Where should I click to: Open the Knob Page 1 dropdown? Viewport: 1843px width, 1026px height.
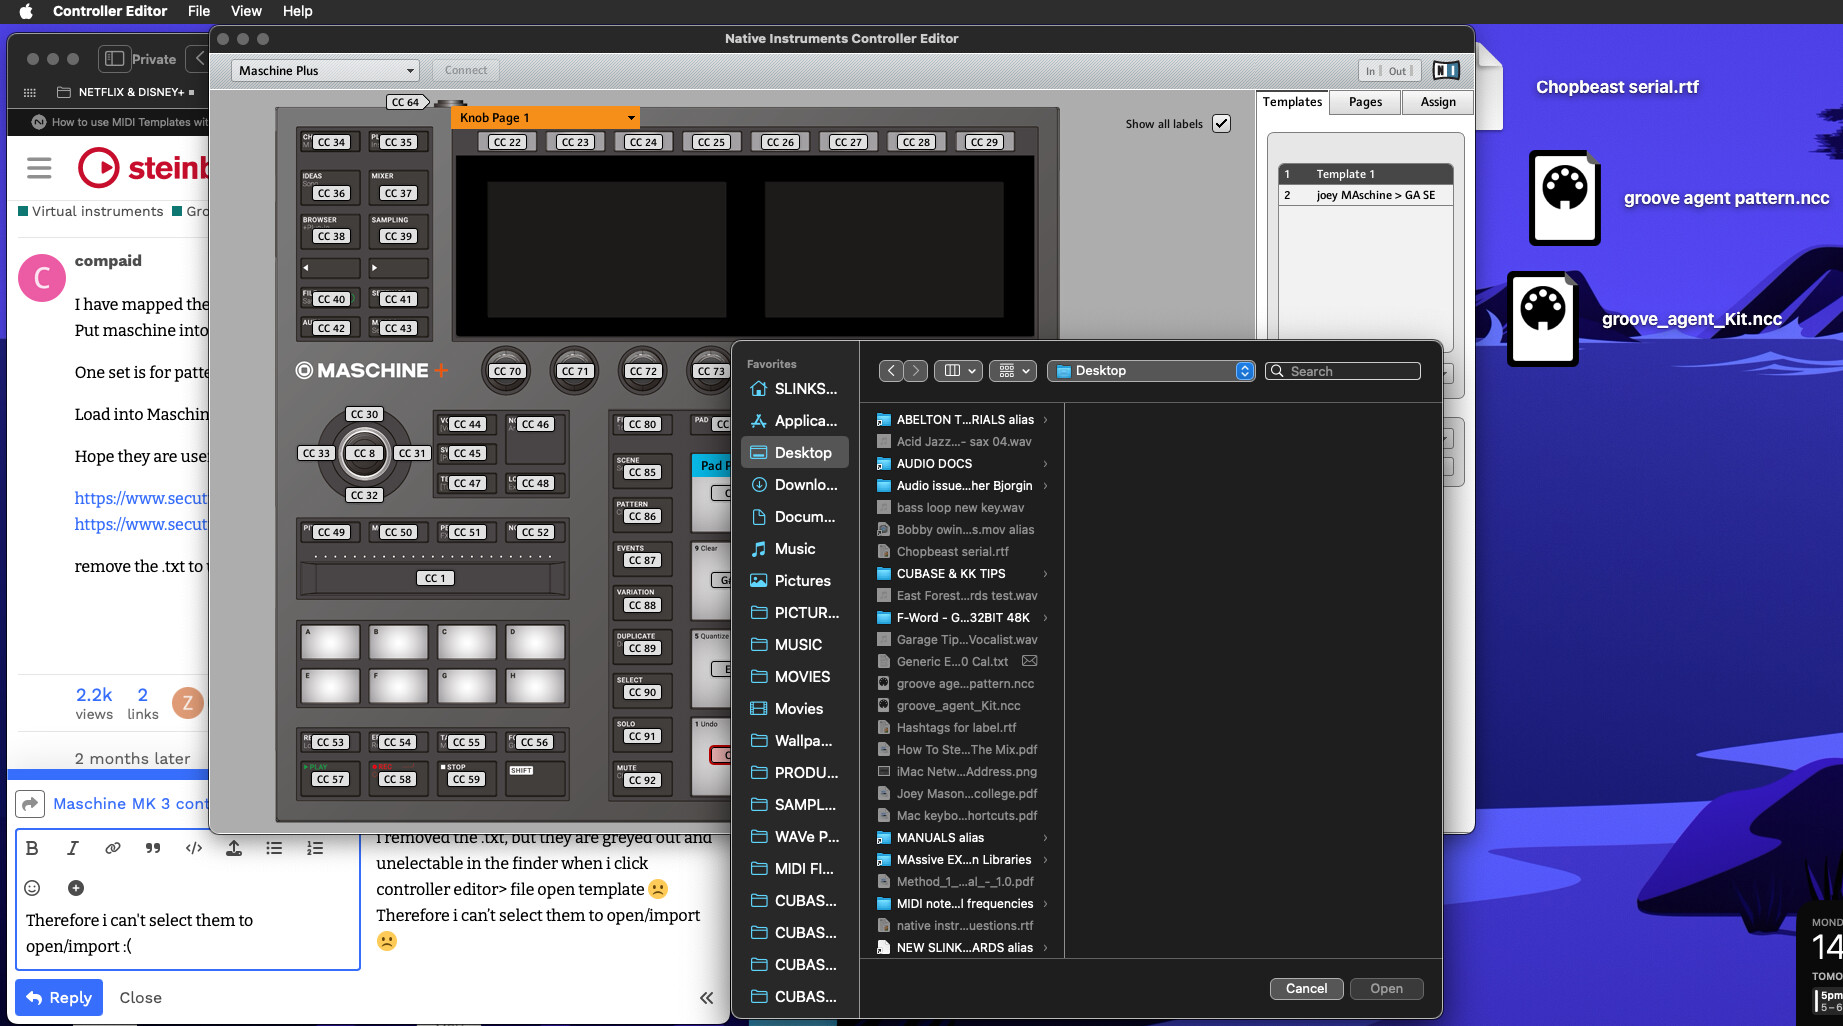[546, 118]
